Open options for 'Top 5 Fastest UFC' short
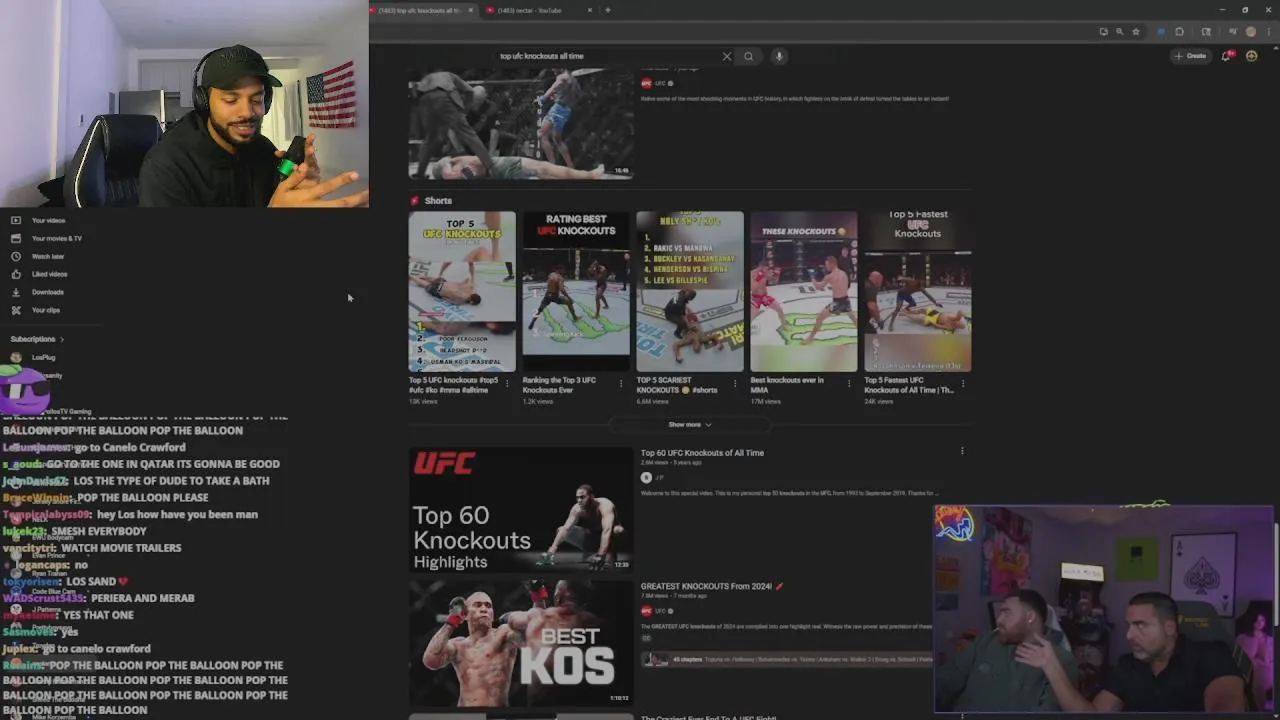 click(963, 383)
